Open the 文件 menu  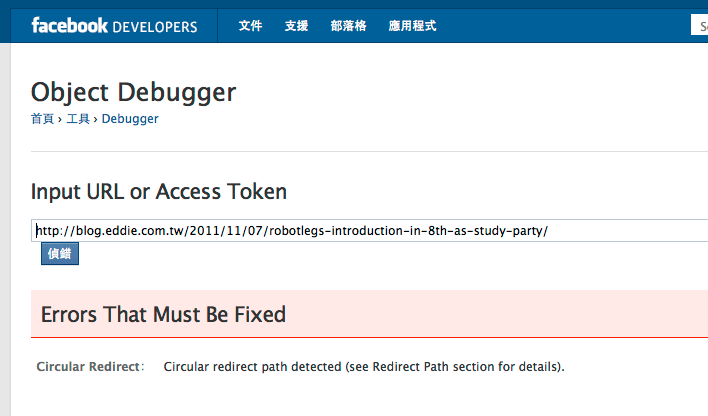tap(250, 26)
